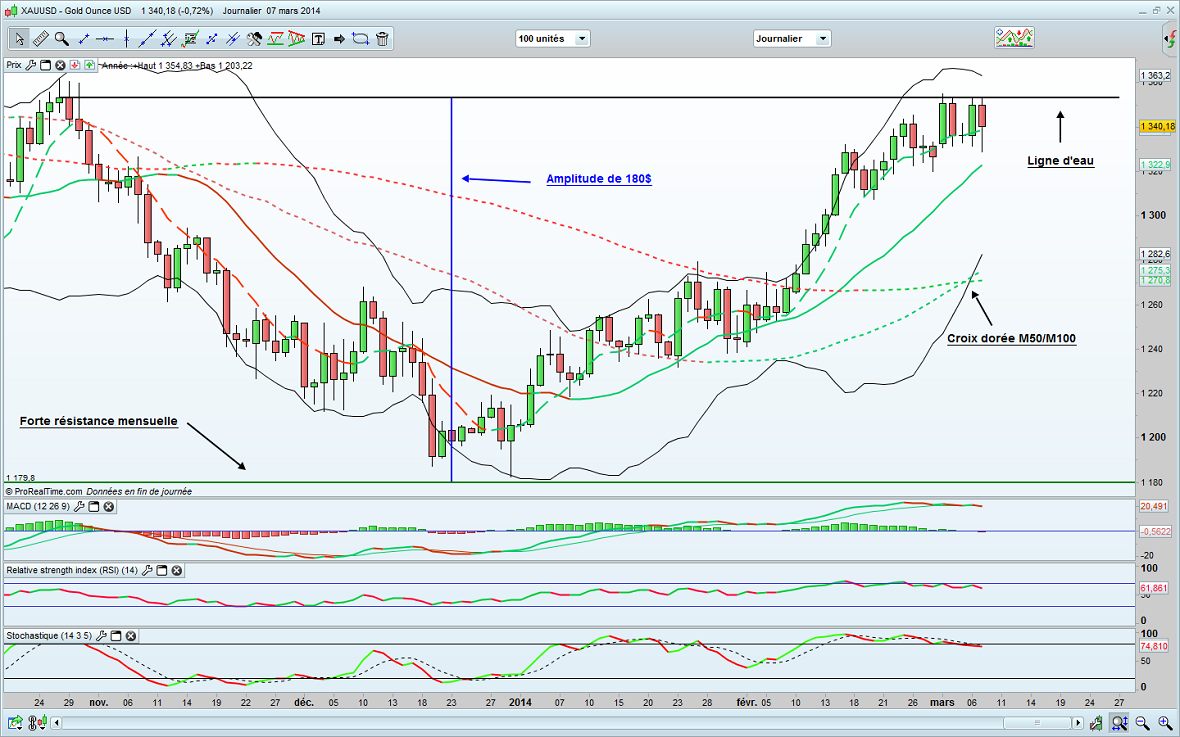This screenshot has height=737, width=1180.
Task: Pick the ruler measurement tool
Action: [x=41, y=39]
